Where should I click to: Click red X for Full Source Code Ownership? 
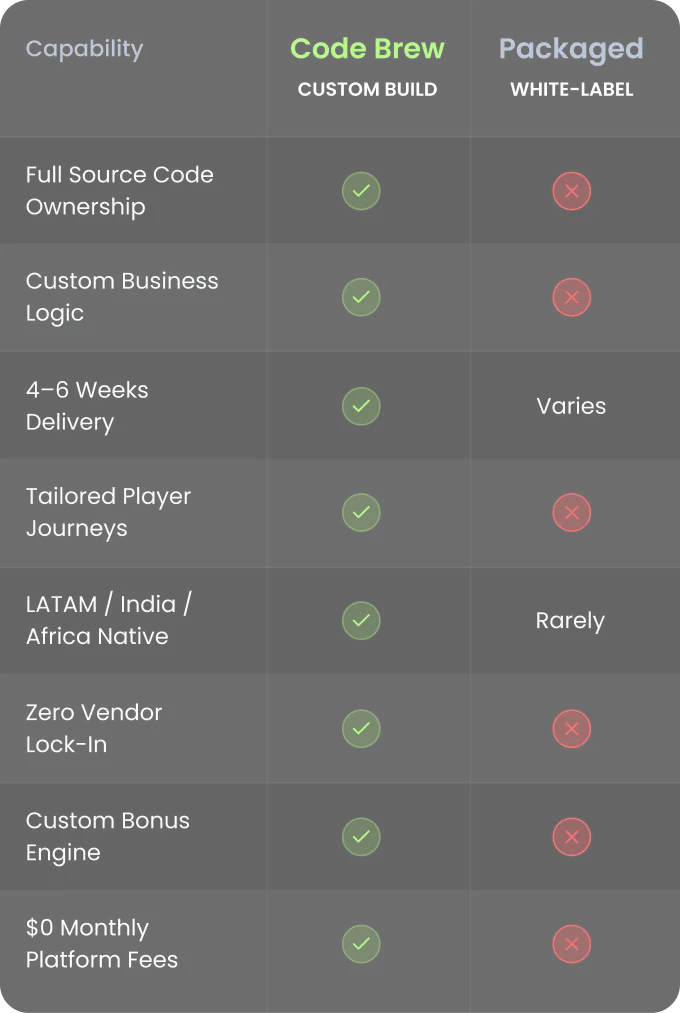click(572, 190)
